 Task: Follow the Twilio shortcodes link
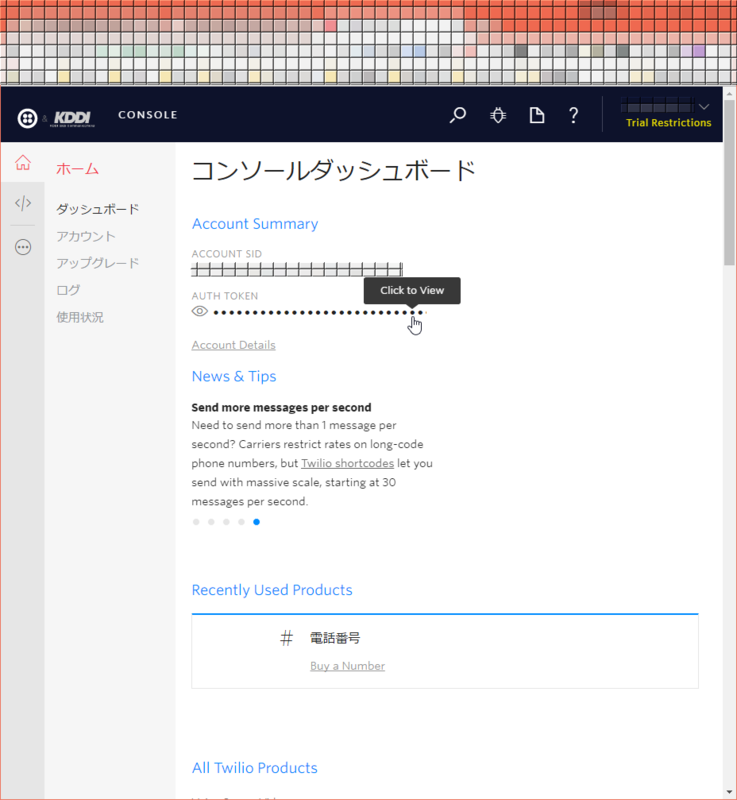[347, 463]
